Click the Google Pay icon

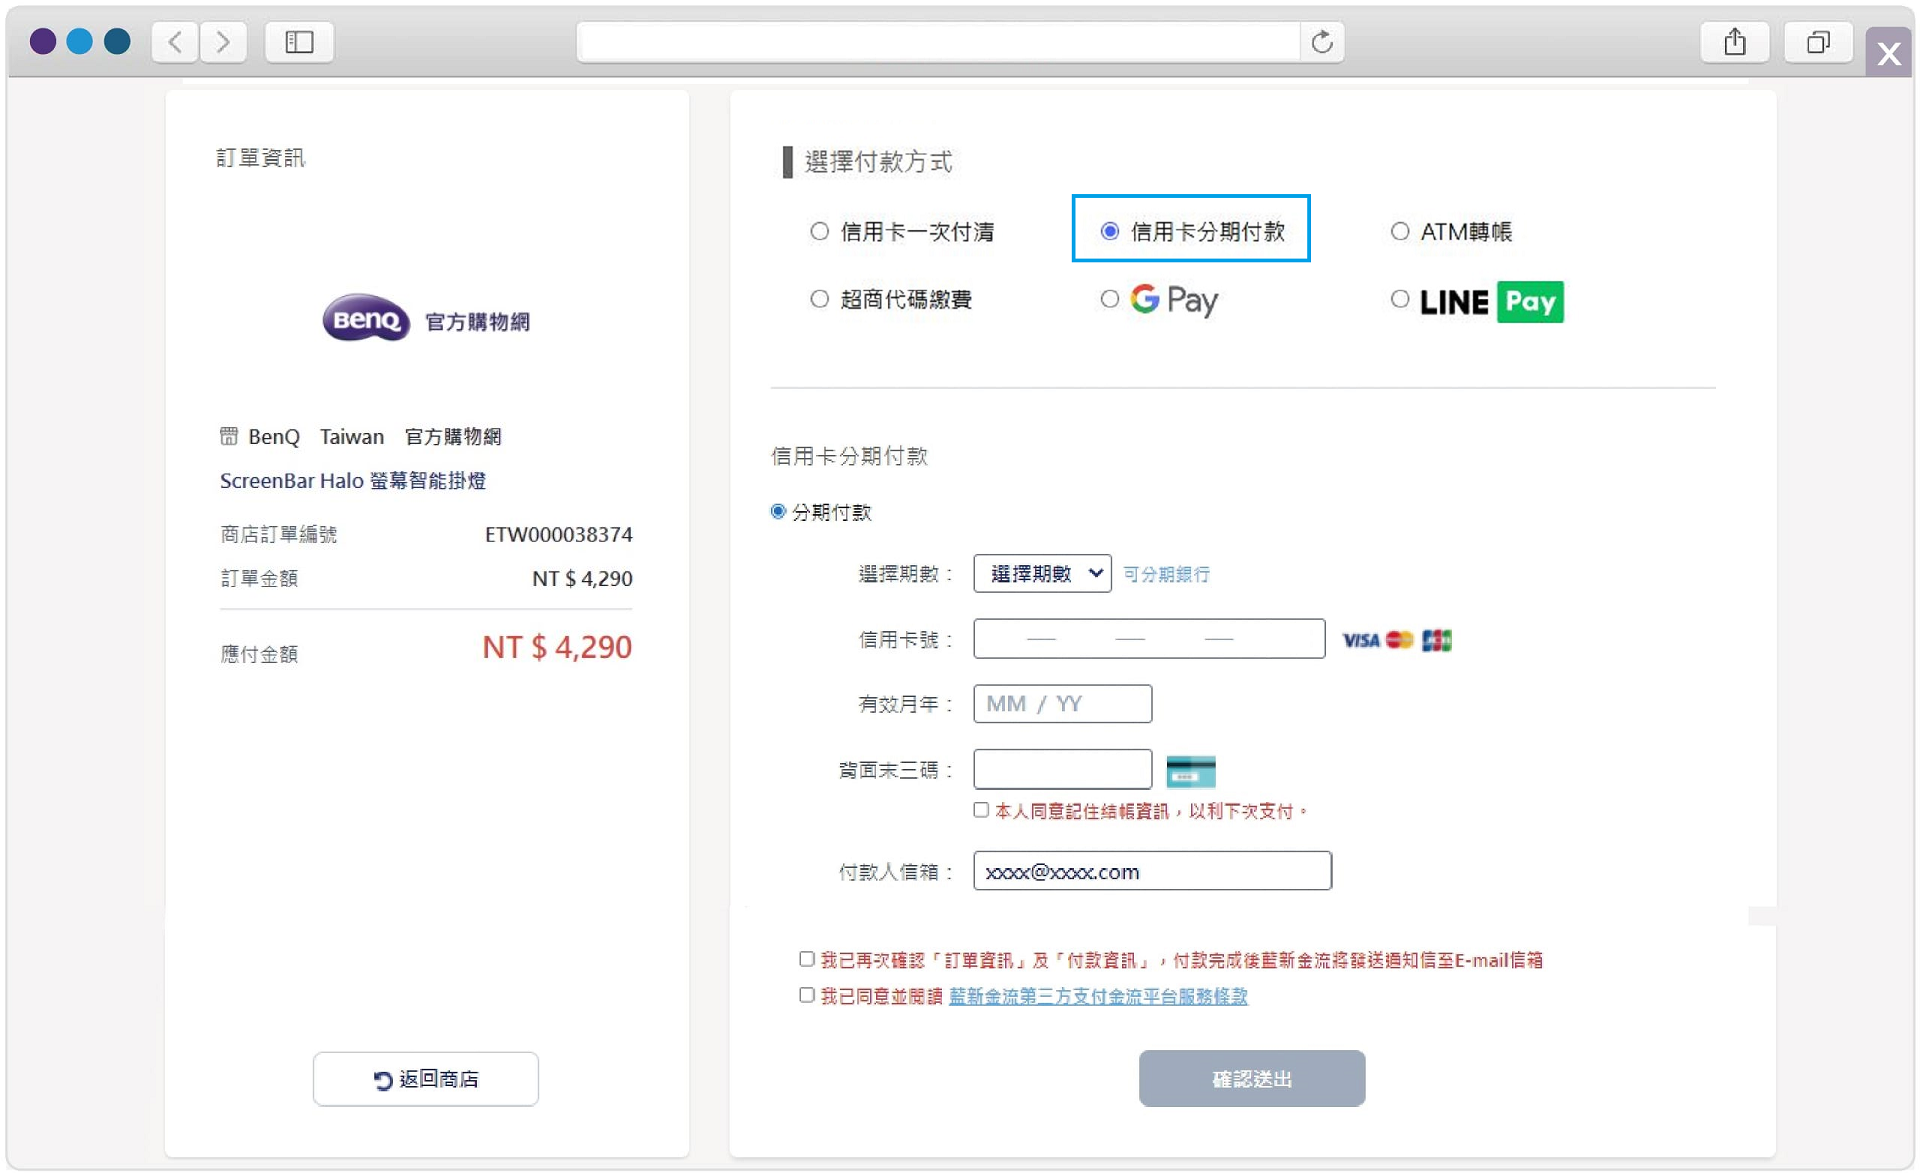(x=1173, y=299)
